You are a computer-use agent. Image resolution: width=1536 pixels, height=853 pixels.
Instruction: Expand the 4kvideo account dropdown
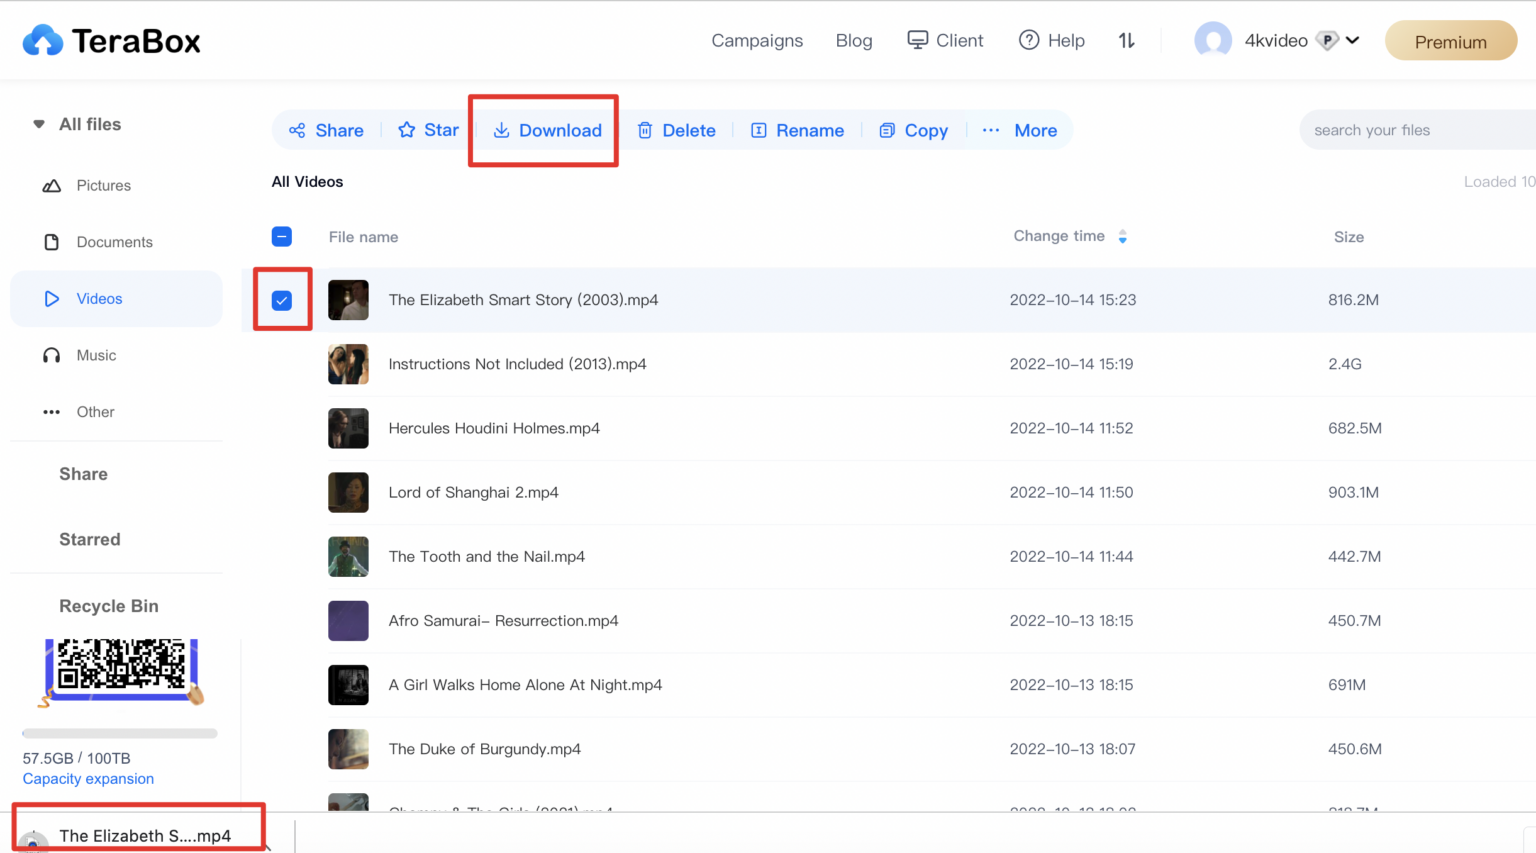(x=1353, y=41)
